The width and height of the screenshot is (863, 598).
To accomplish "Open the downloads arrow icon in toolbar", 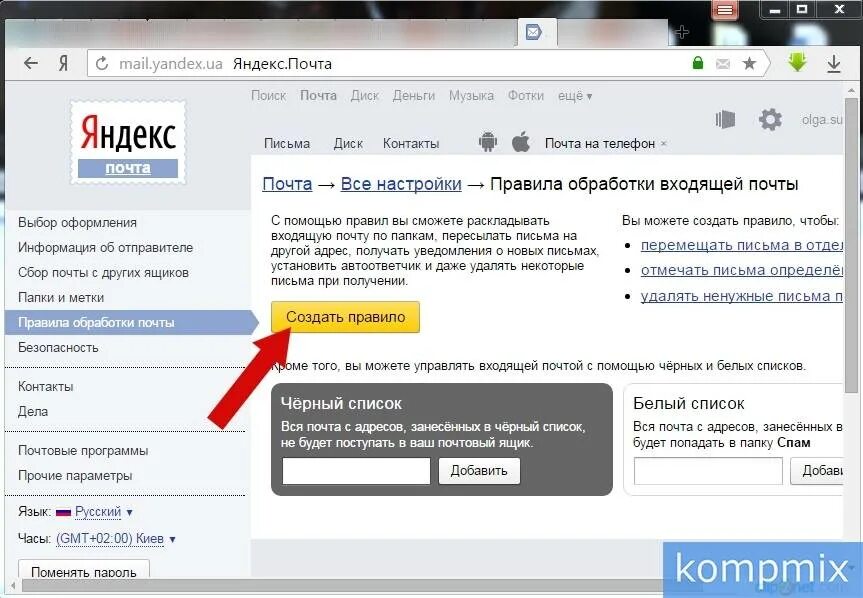I will (834, 64).
